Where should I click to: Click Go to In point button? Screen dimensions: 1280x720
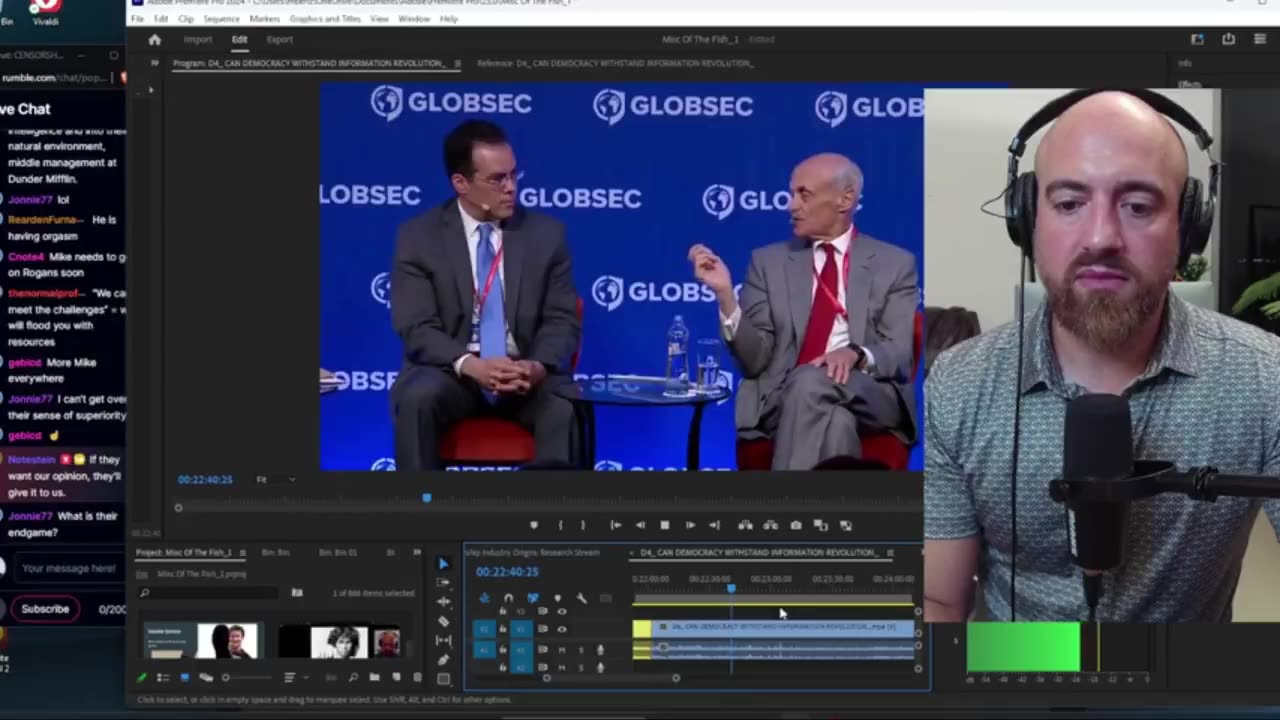click(x=616, y=525)
